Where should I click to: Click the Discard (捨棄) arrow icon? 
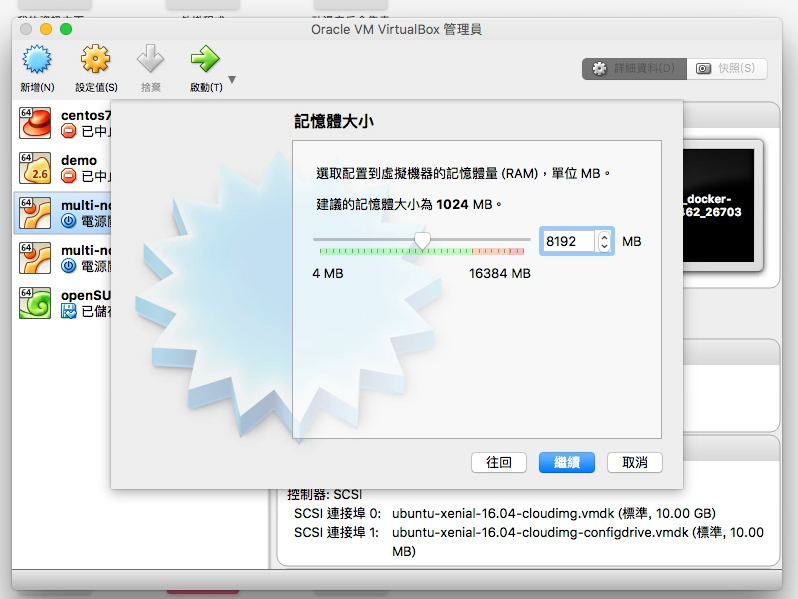click(151, 60)
